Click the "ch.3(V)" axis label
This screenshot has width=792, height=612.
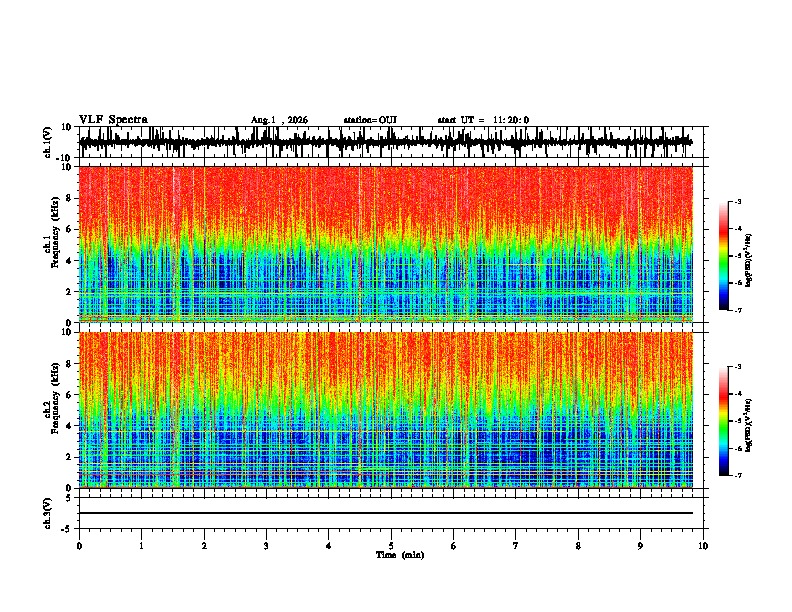47,513
